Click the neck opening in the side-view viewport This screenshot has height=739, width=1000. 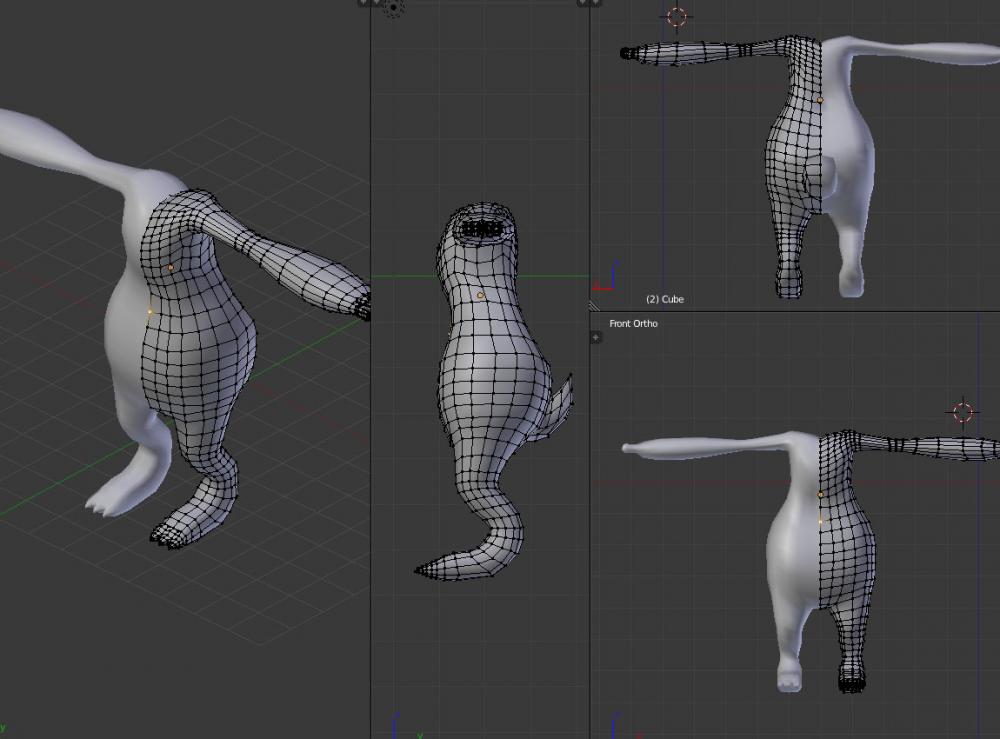click(482, 227)
